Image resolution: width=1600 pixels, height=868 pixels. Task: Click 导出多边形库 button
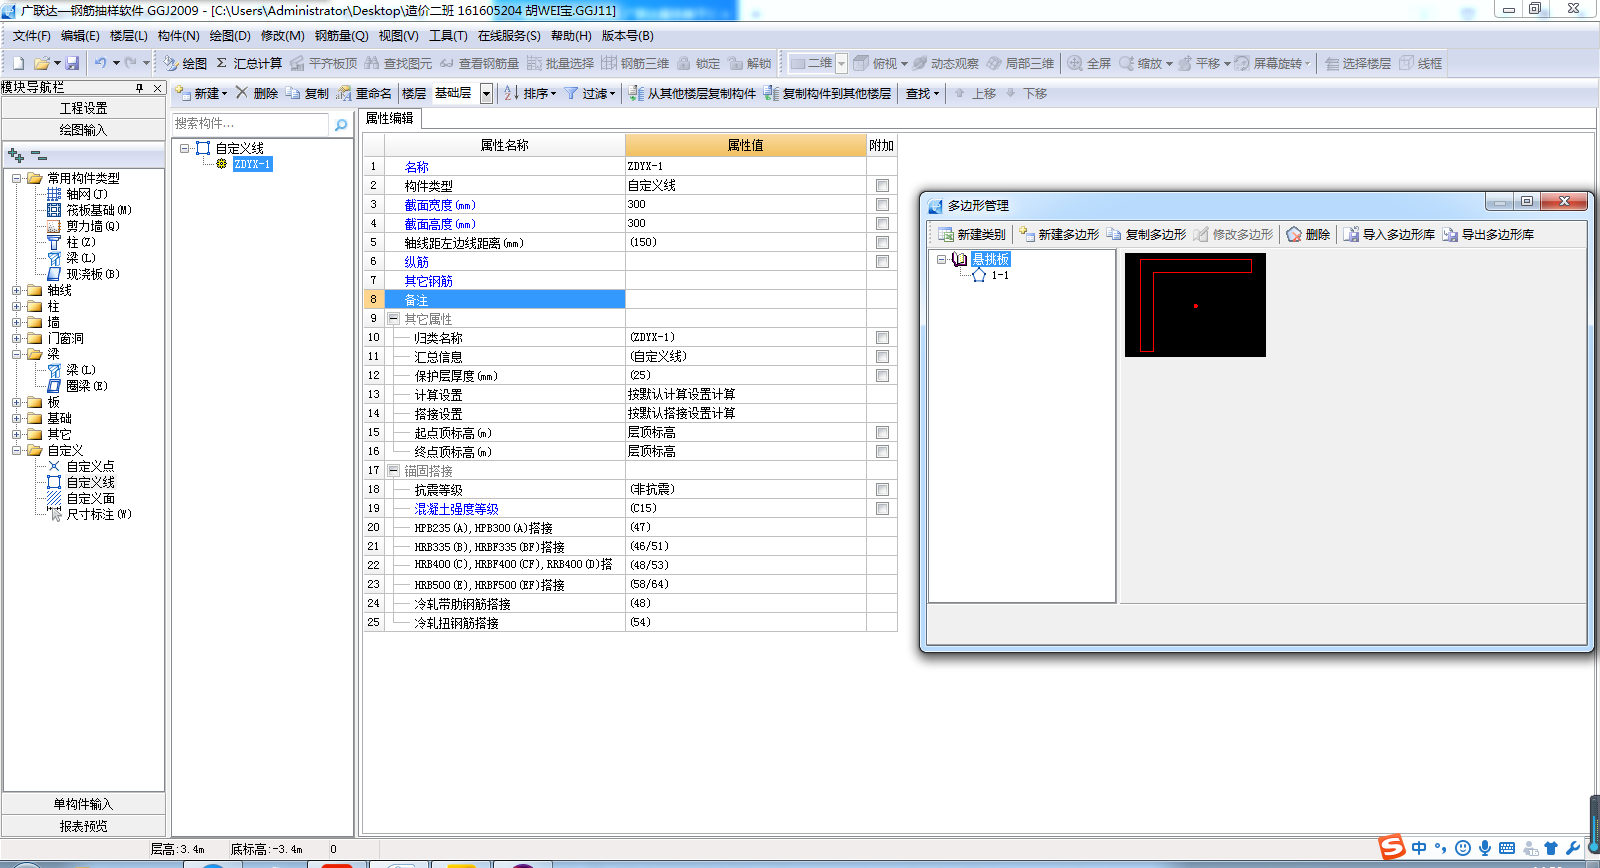point(1488,234)
